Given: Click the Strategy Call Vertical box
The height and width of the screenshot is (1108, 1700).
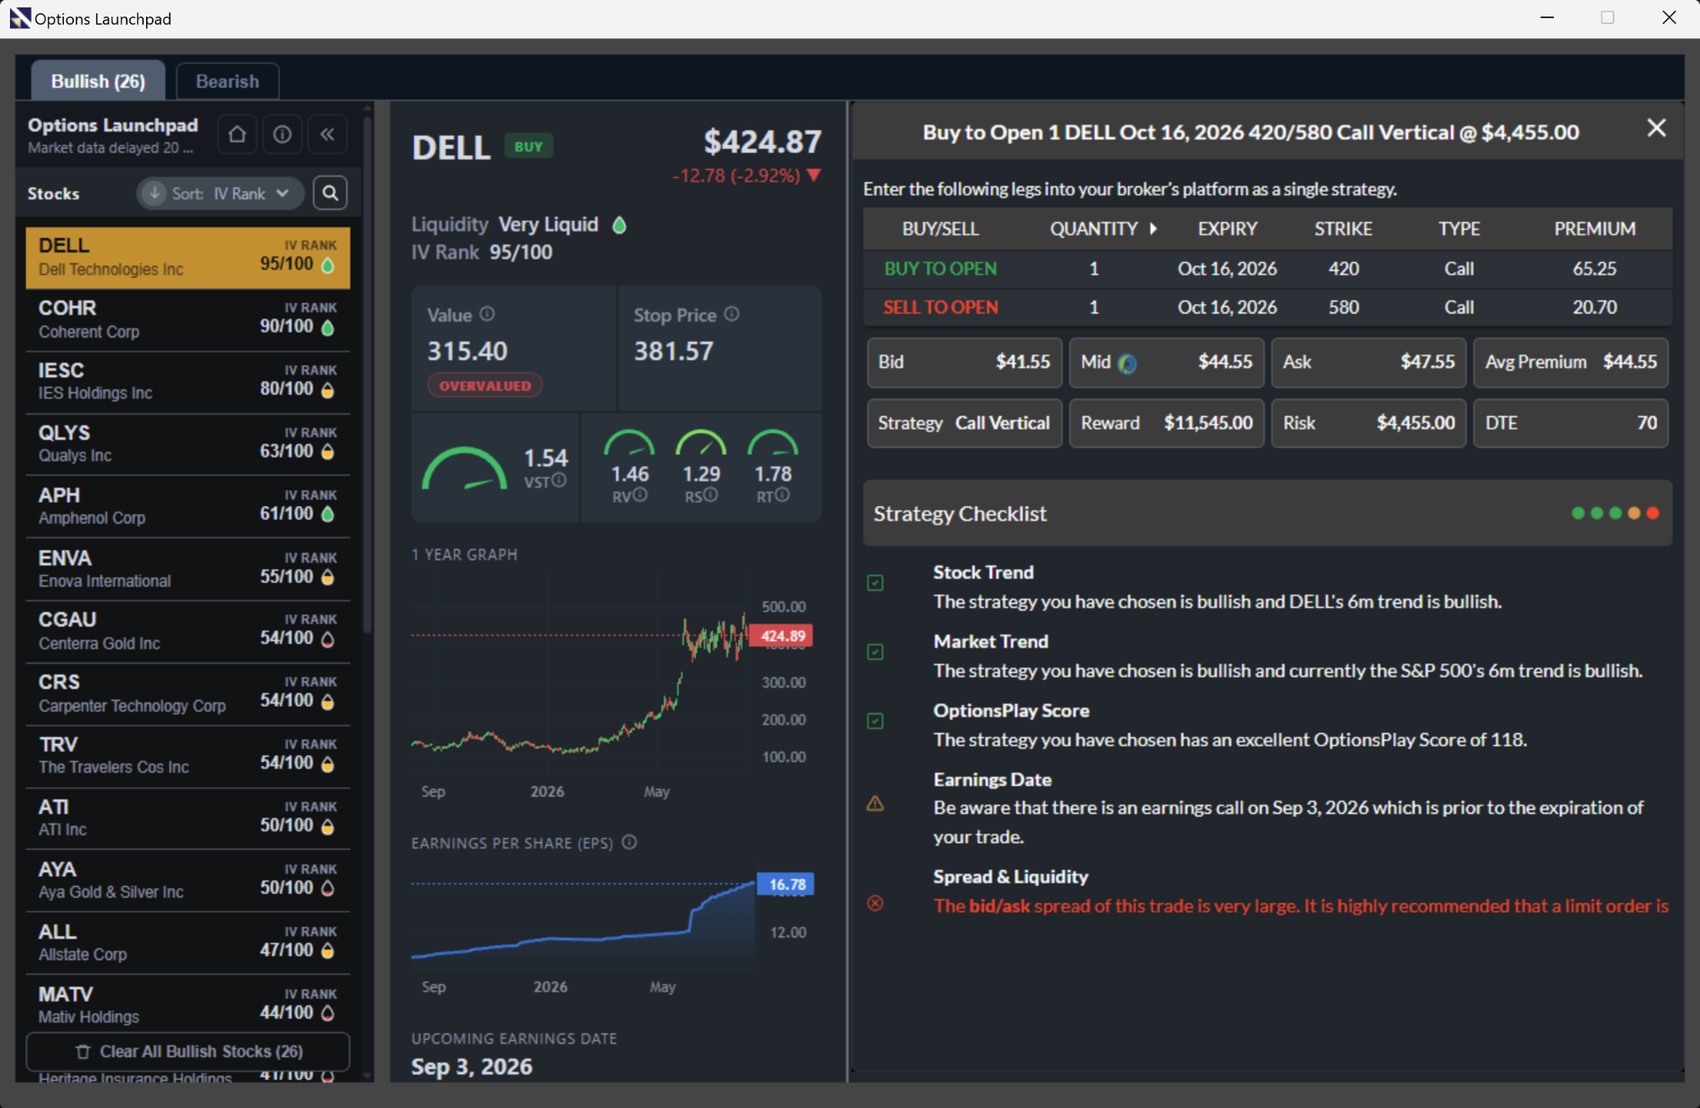Looking at the screenshot, I should pos(964,423).
